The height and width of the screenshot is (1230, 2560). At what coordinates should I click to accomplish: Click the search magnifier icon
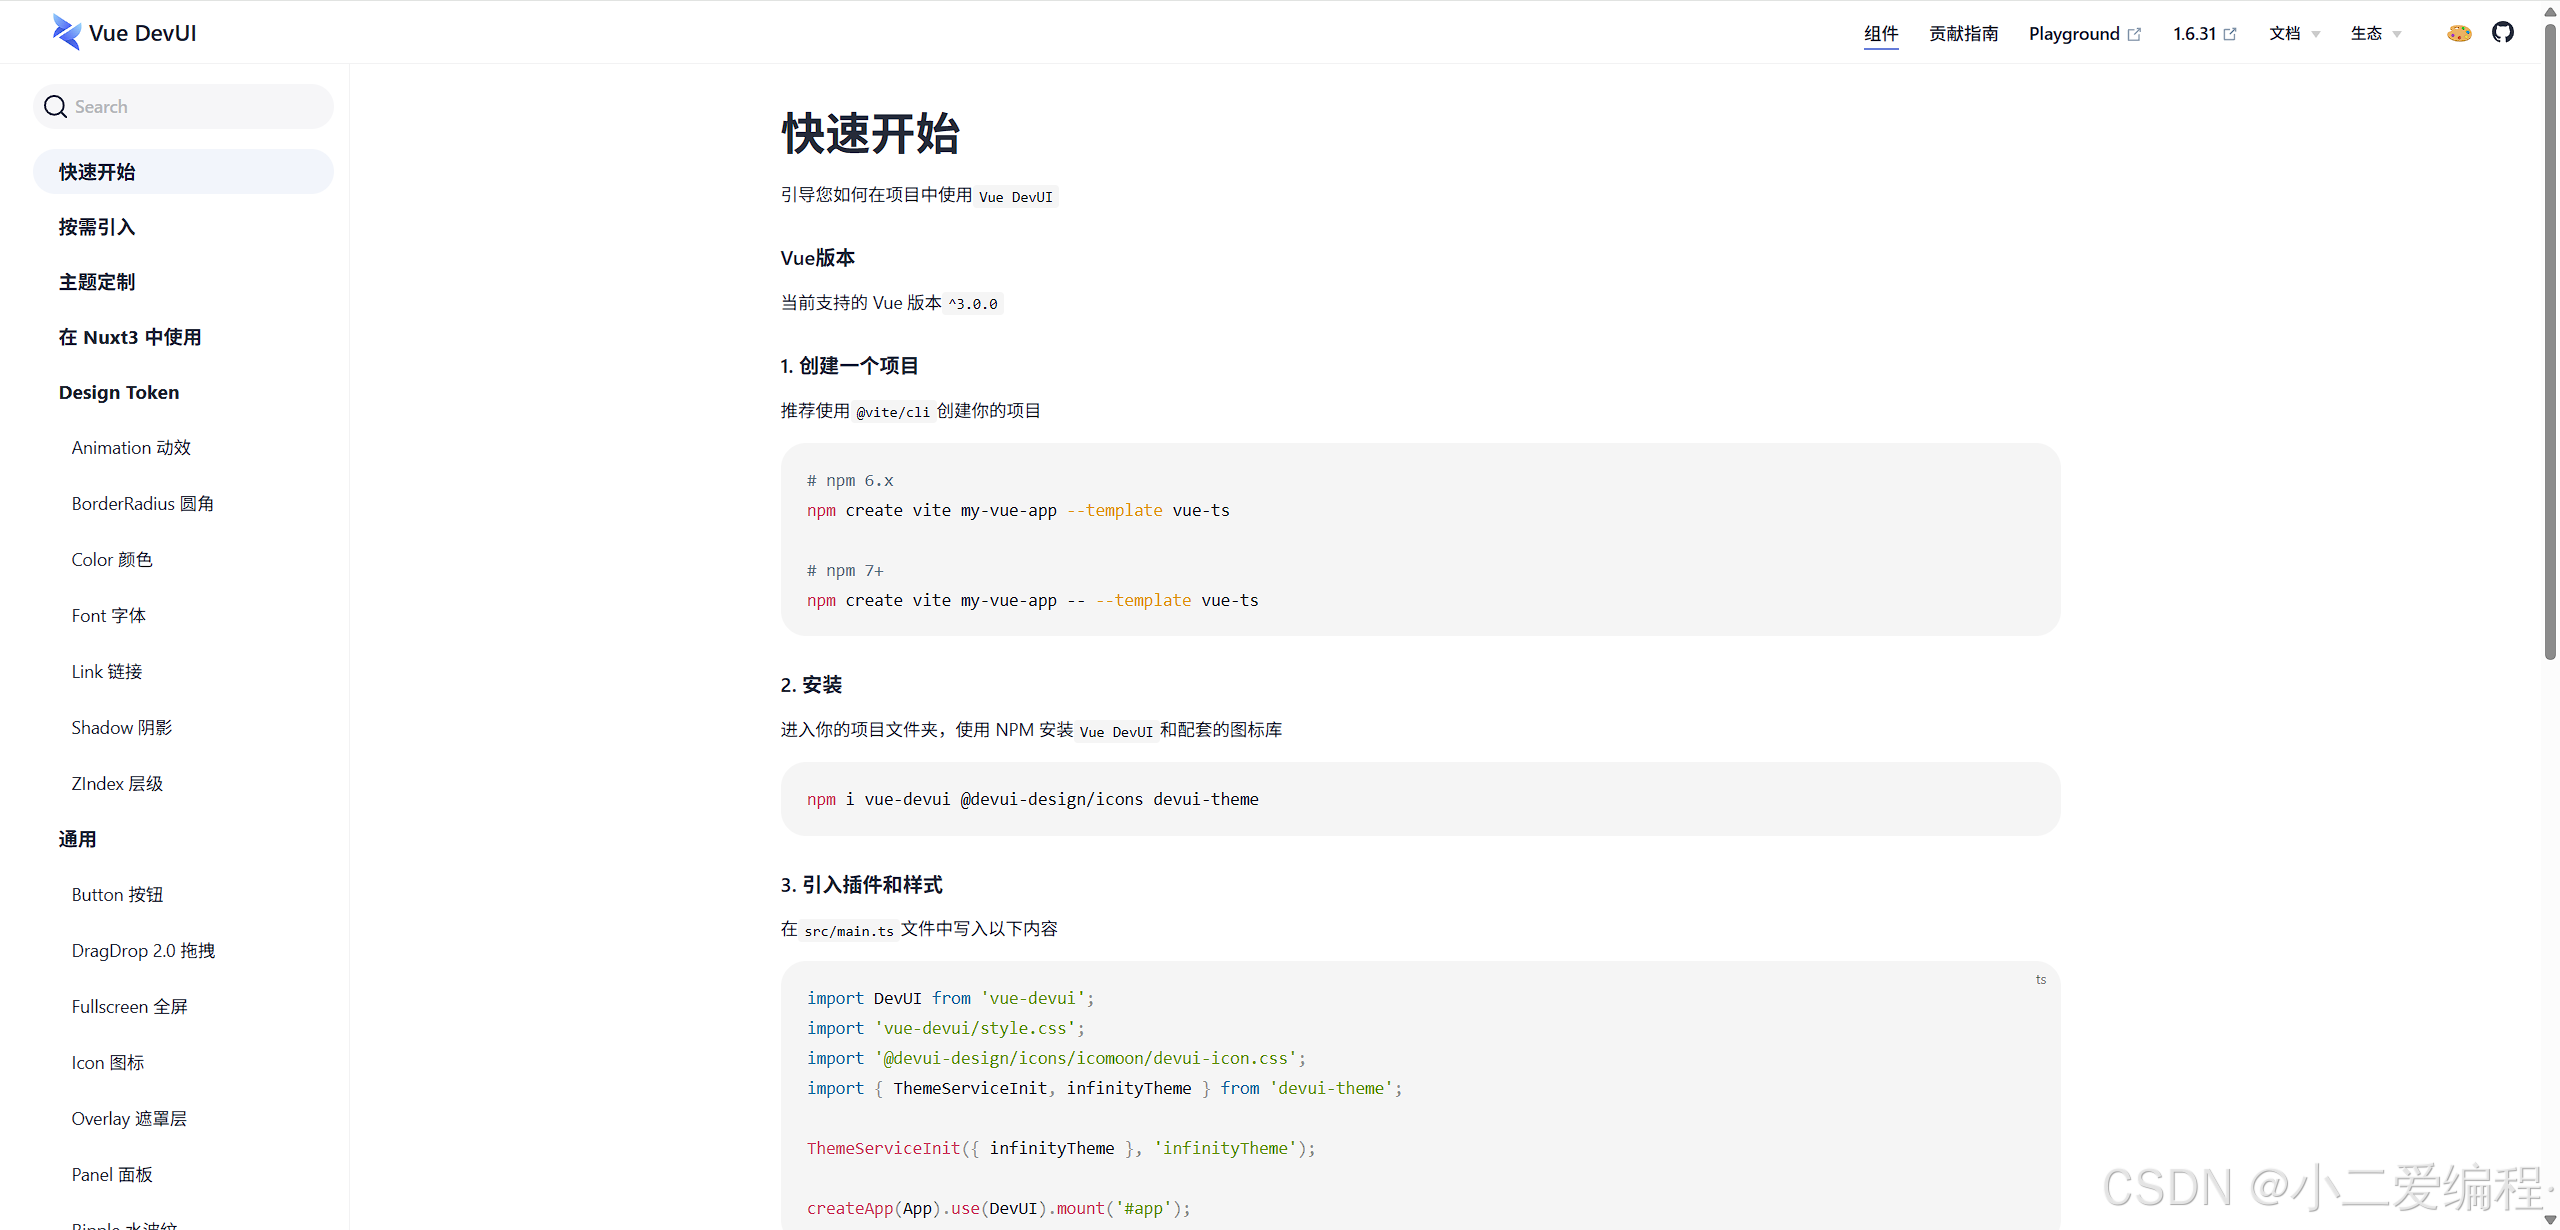tap(56, 107)
